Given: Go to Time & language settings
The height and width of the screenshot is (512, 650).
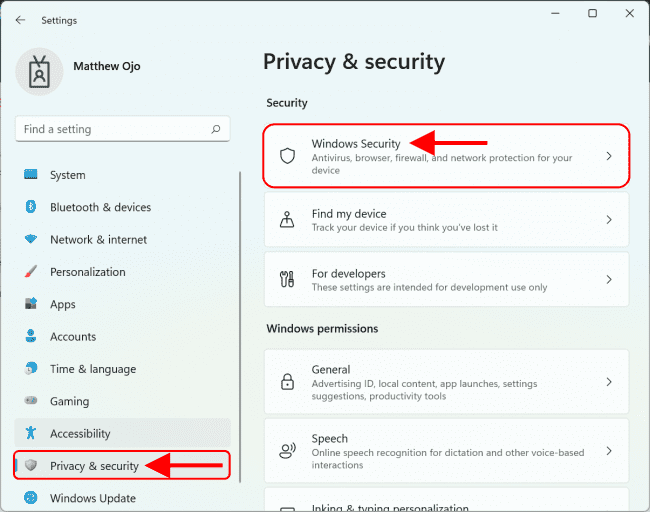Looking at the screenshot, I should click(x=93, y=369).
